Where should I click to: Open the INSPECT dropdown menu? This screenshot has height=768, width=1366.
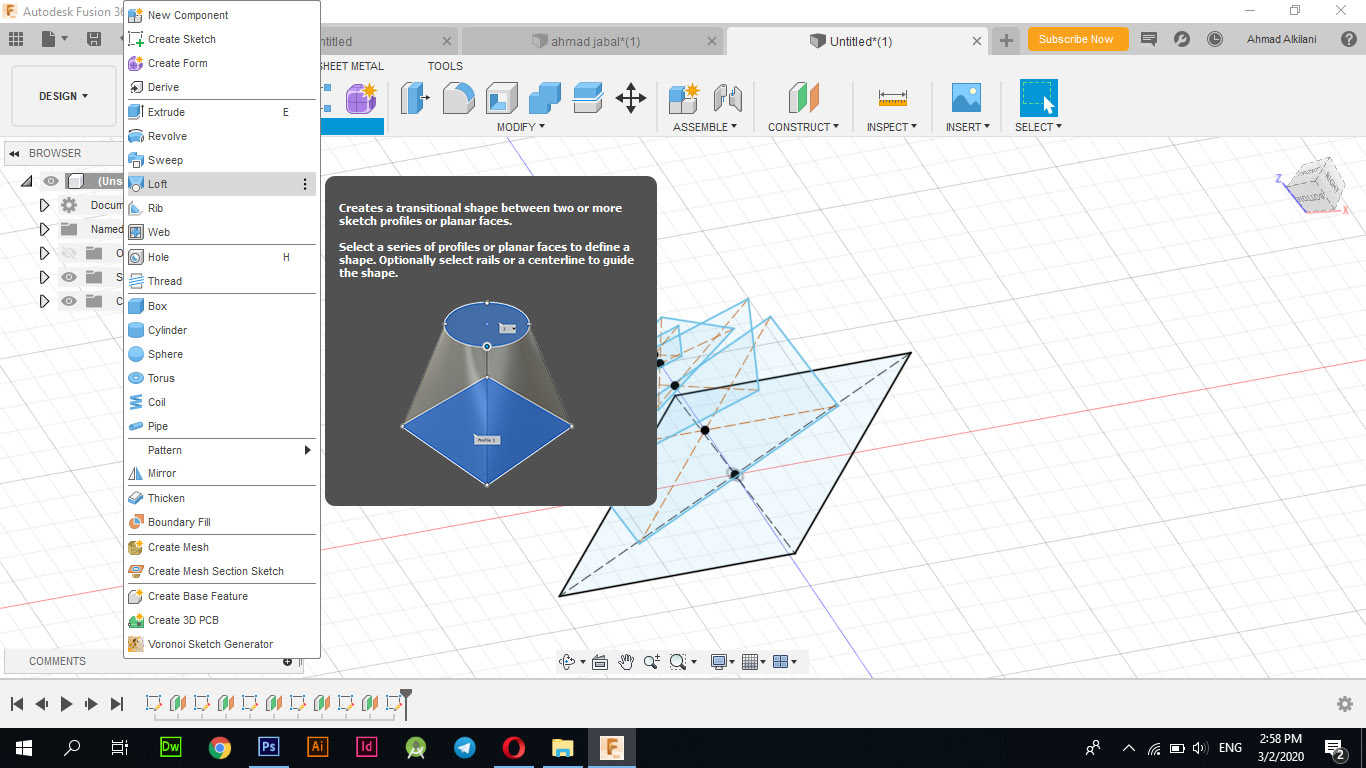892,127
